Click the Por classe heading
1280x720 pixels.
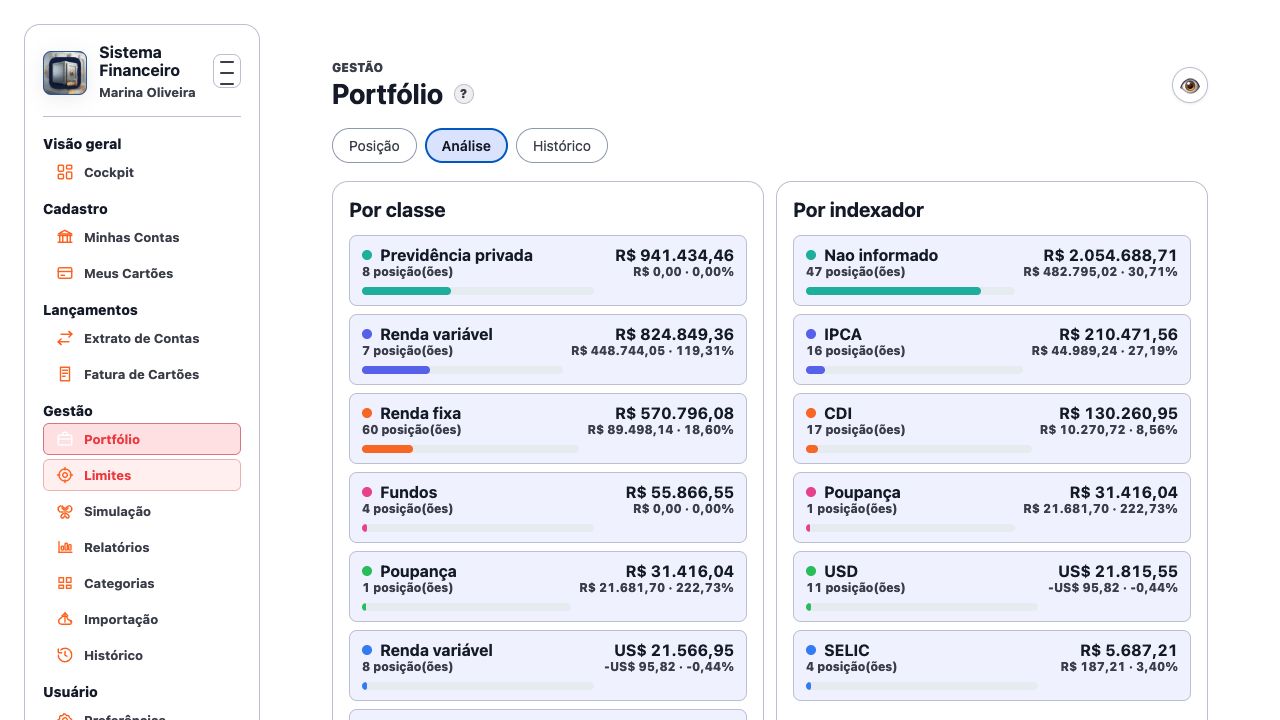click(x=397, y=210)
